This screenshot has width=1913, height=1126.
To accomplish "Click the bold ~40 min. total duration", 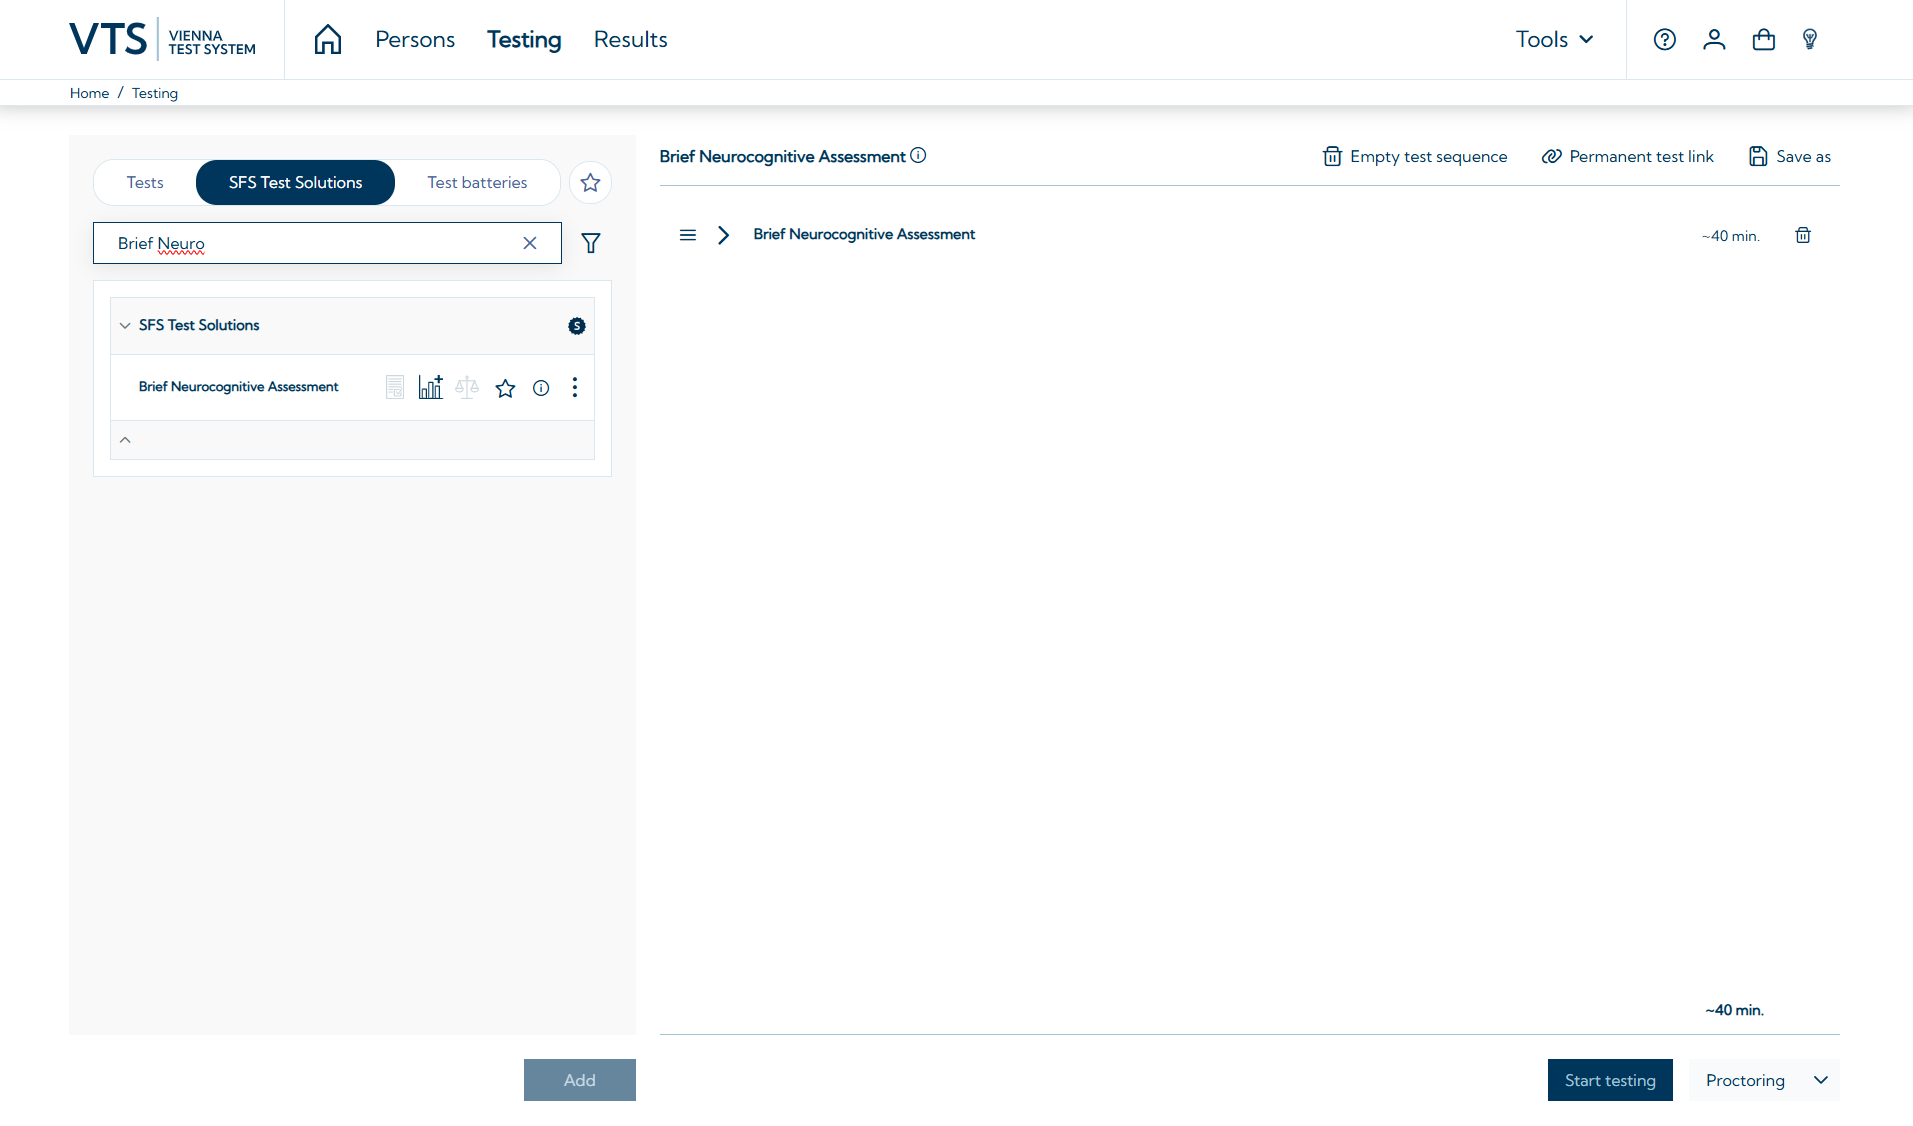I will tap(1735, 1010).
